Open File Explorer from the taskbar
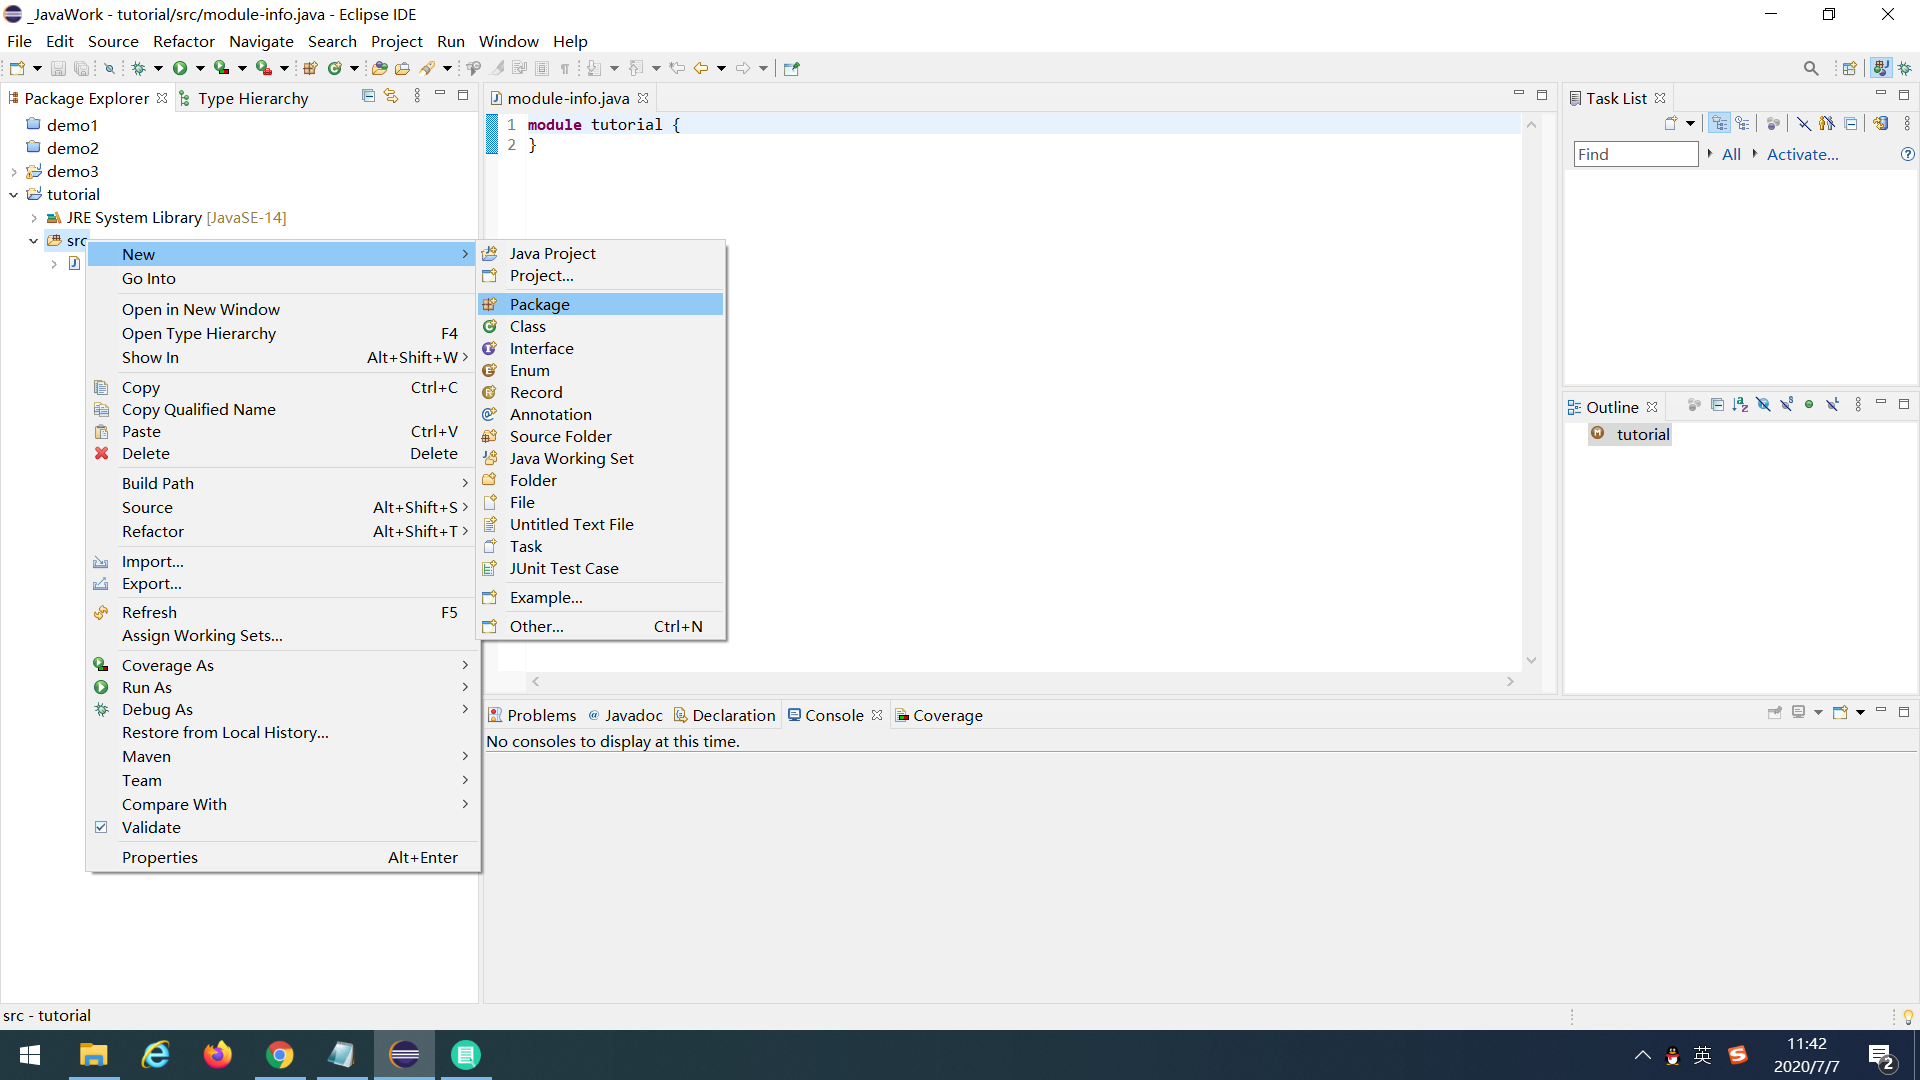 pyautogui.click(x=94, y=1055)
